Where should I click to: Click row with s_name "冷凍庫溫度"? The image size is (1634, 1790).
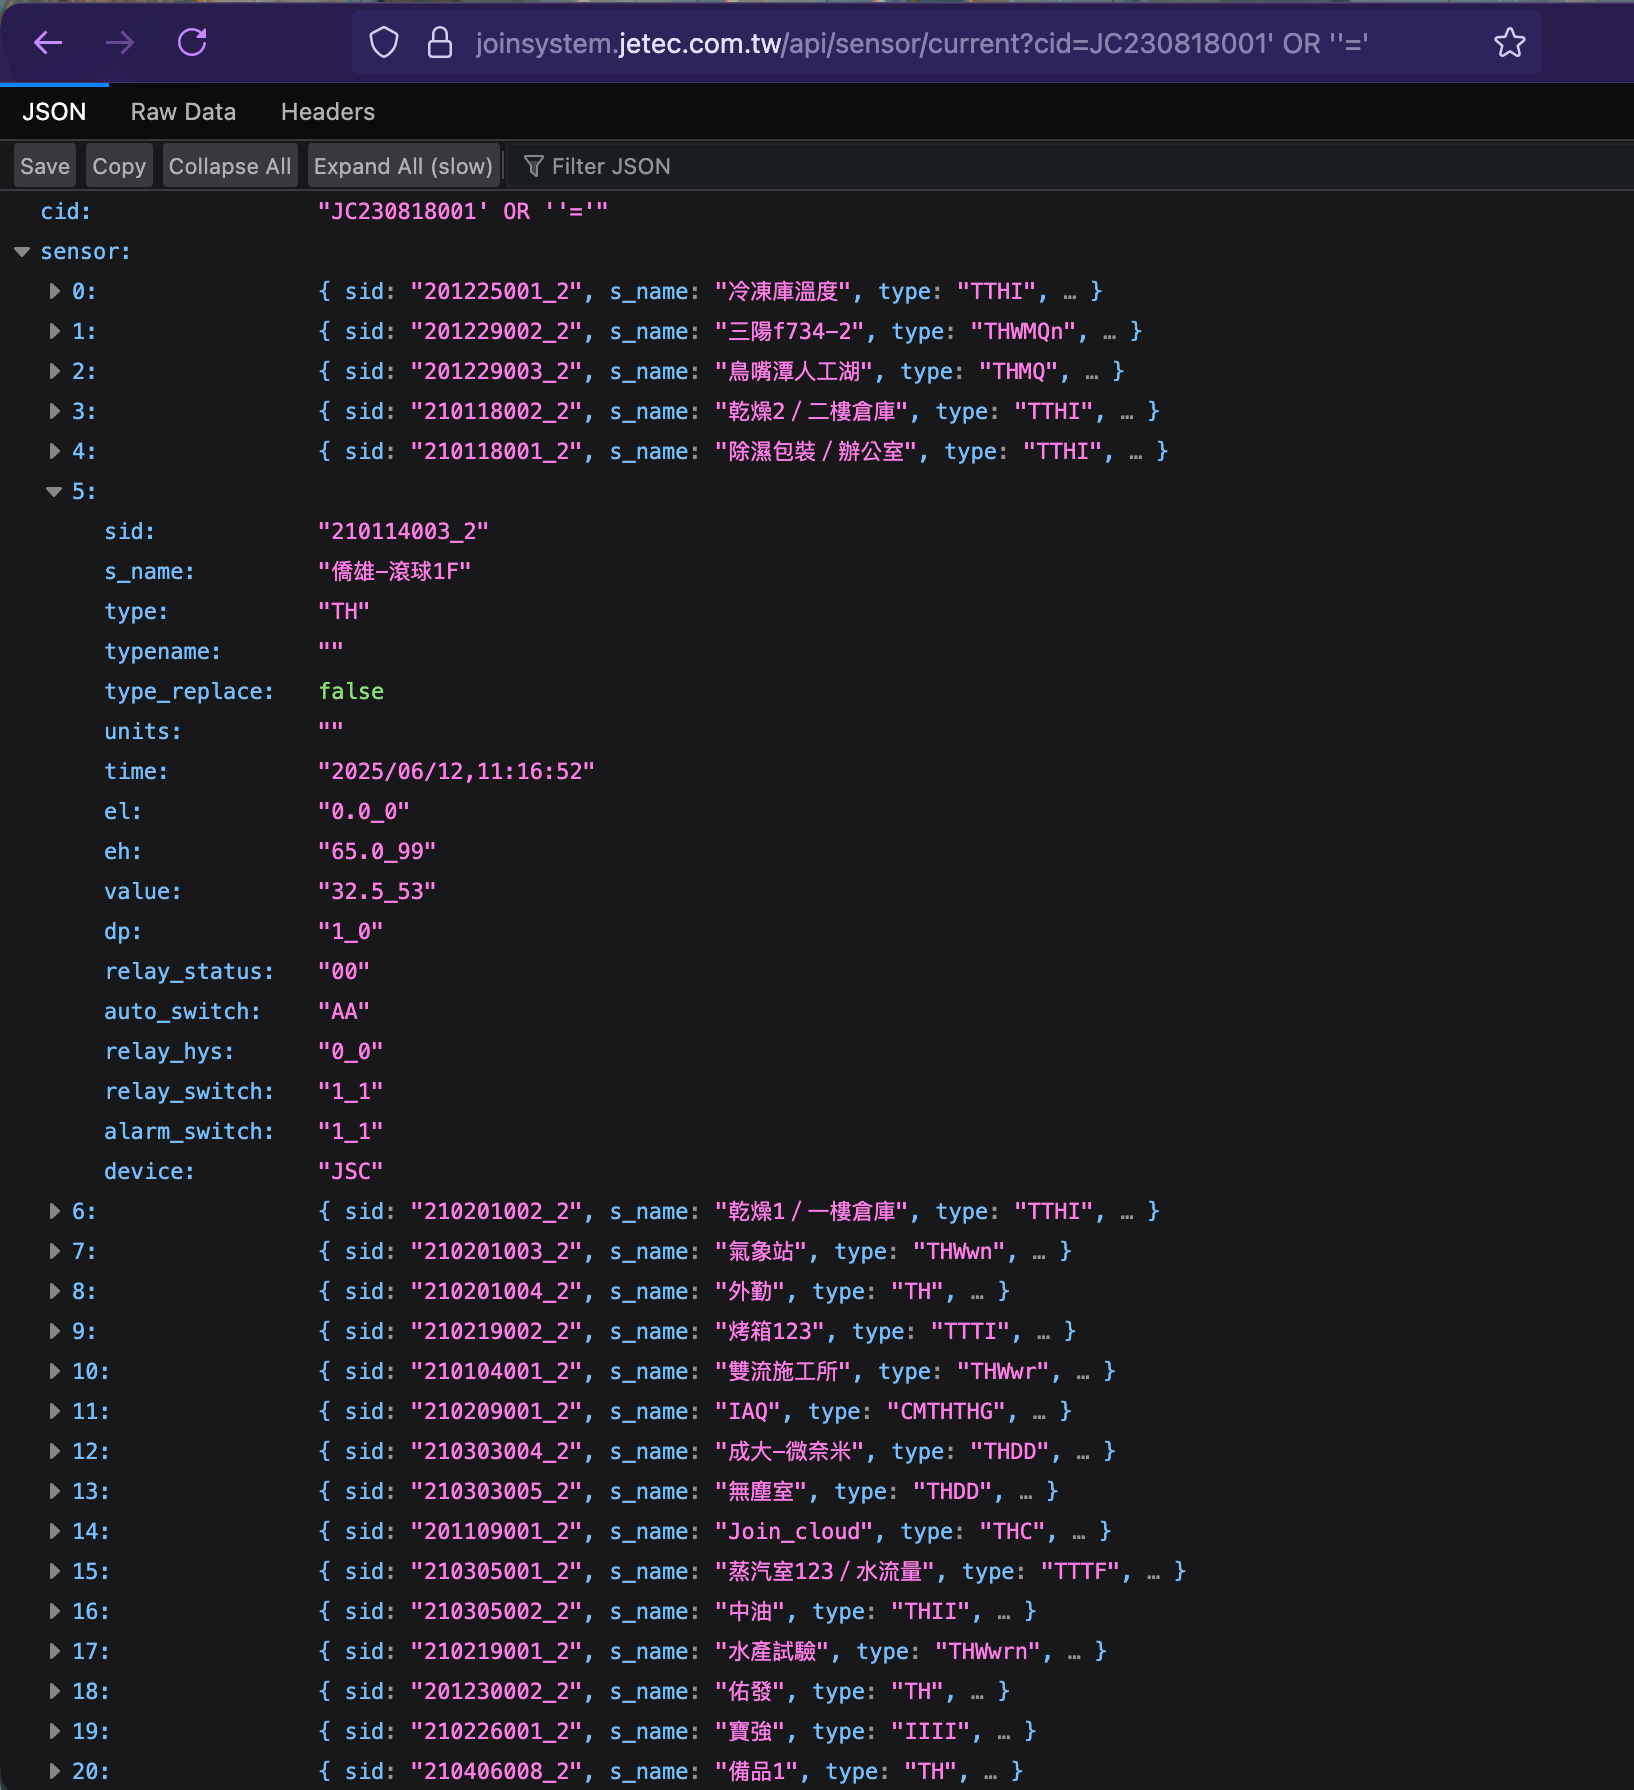(x=817, y=291)
